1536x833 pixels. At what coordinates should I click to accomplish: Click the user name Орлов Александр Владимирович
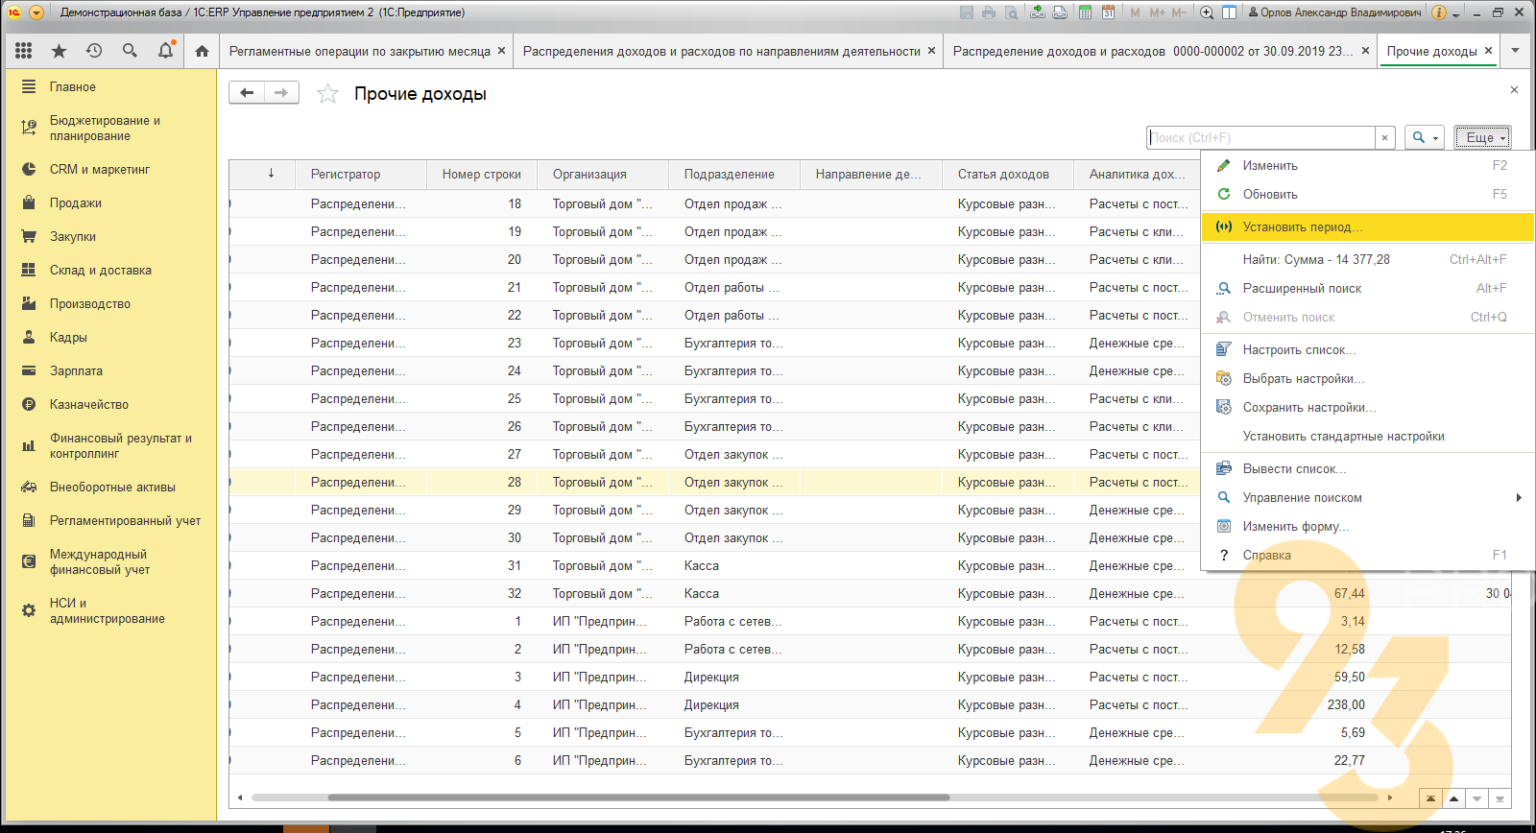coord(1335,13)
